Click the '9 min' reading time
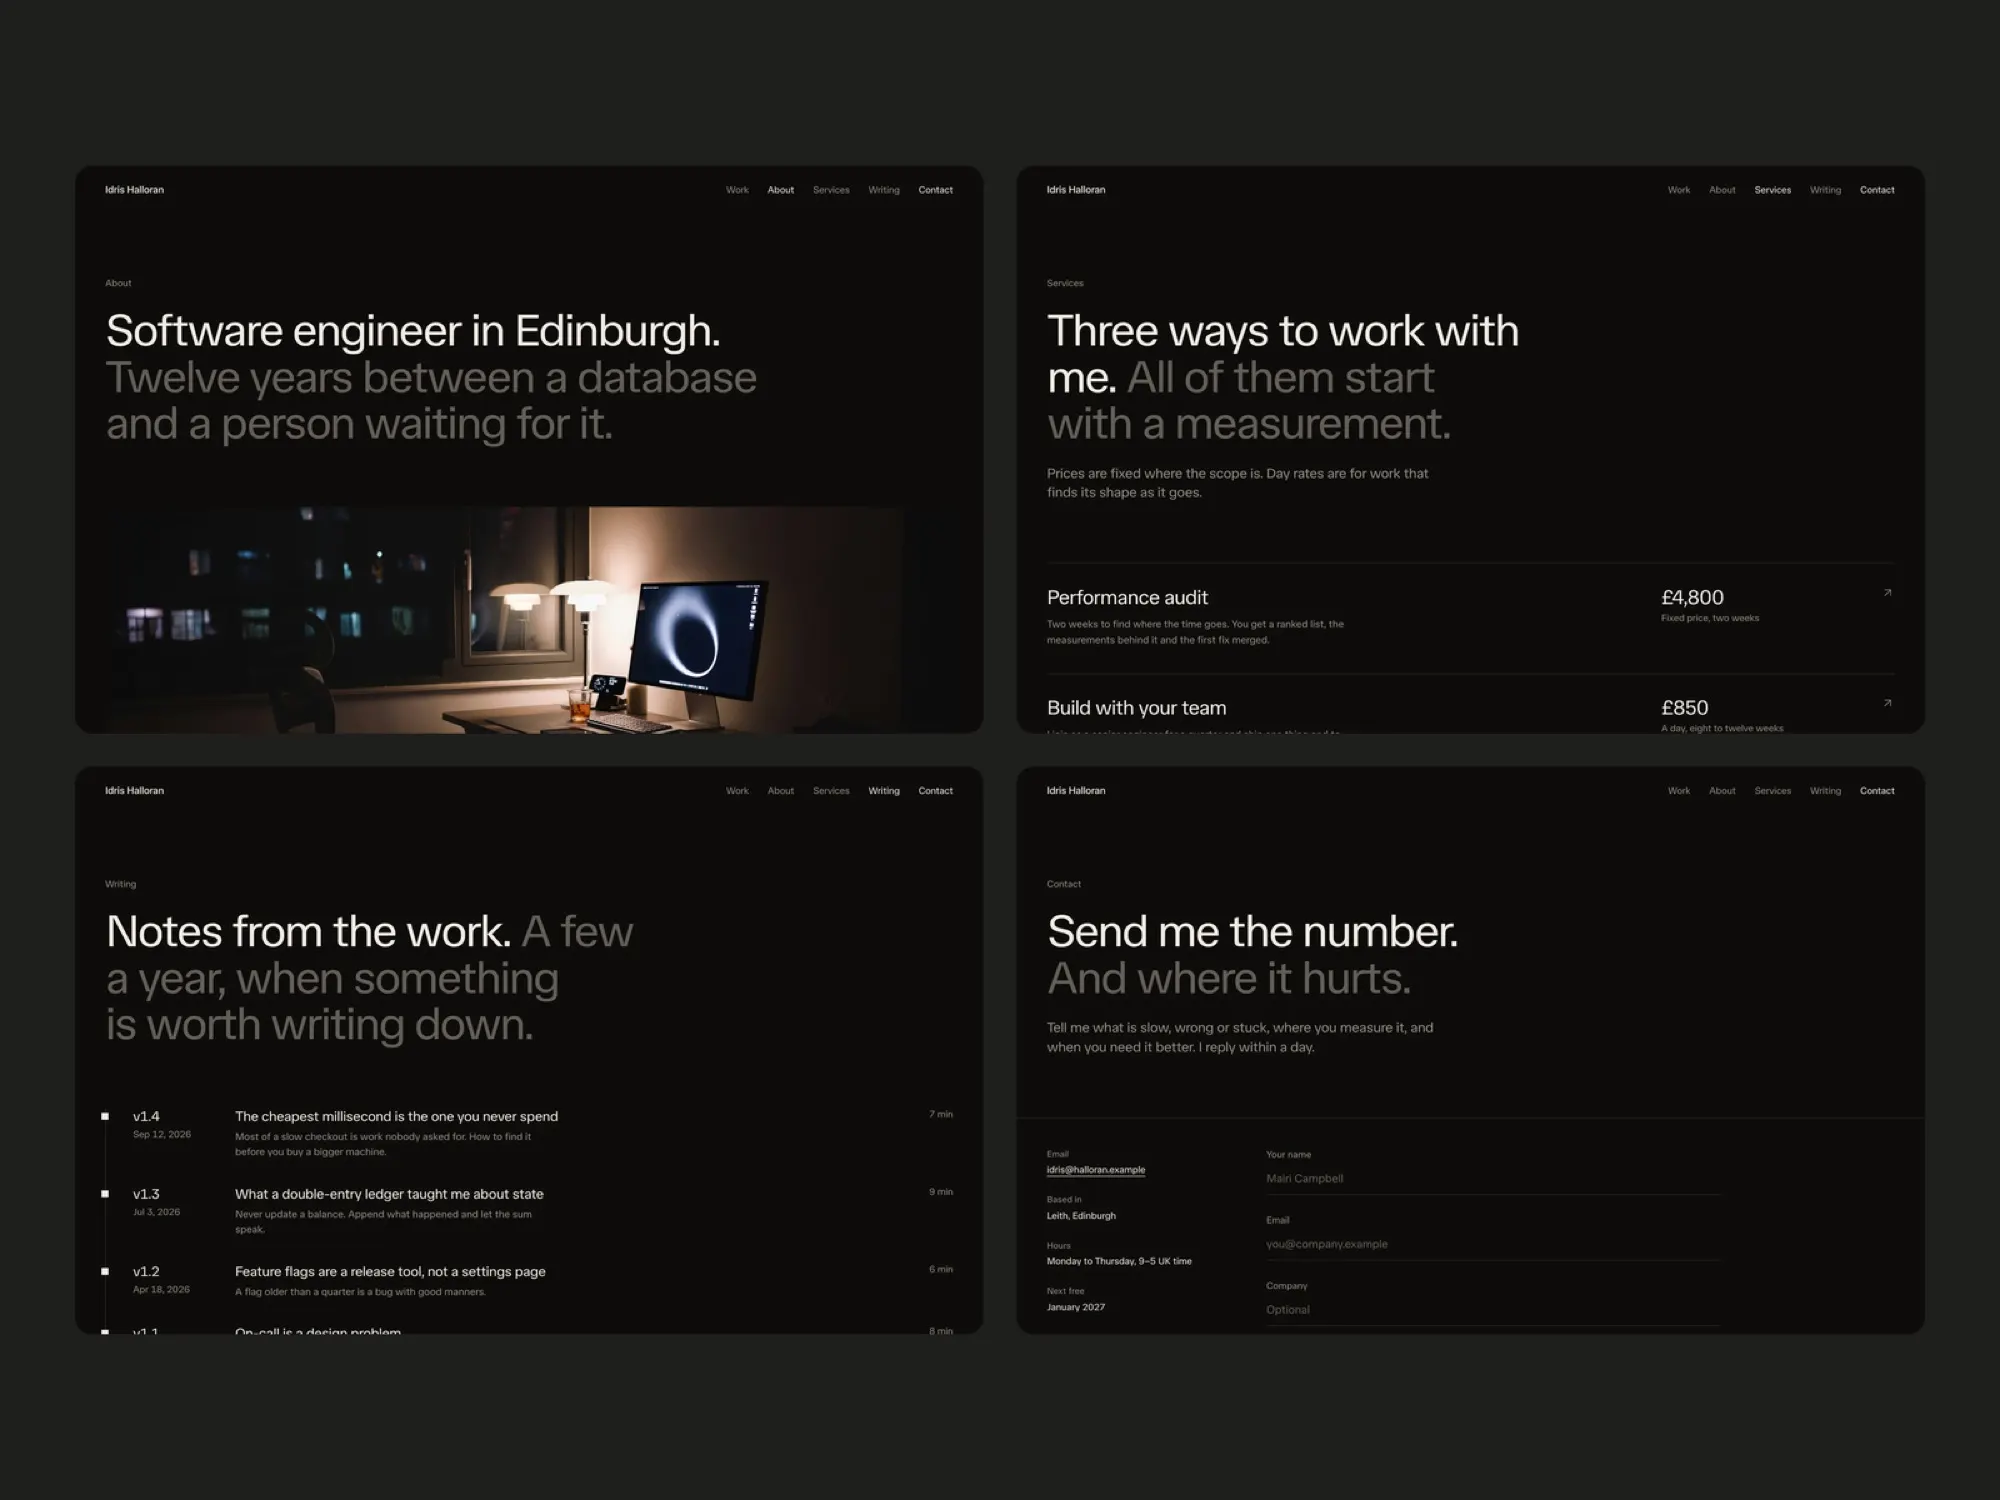 [940, 1192]
